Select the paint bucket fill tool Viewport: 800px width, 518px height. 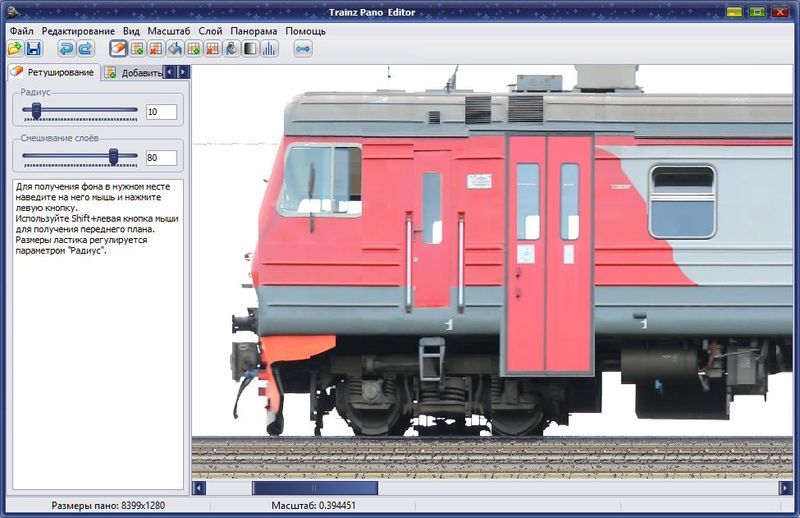(175, 48)
